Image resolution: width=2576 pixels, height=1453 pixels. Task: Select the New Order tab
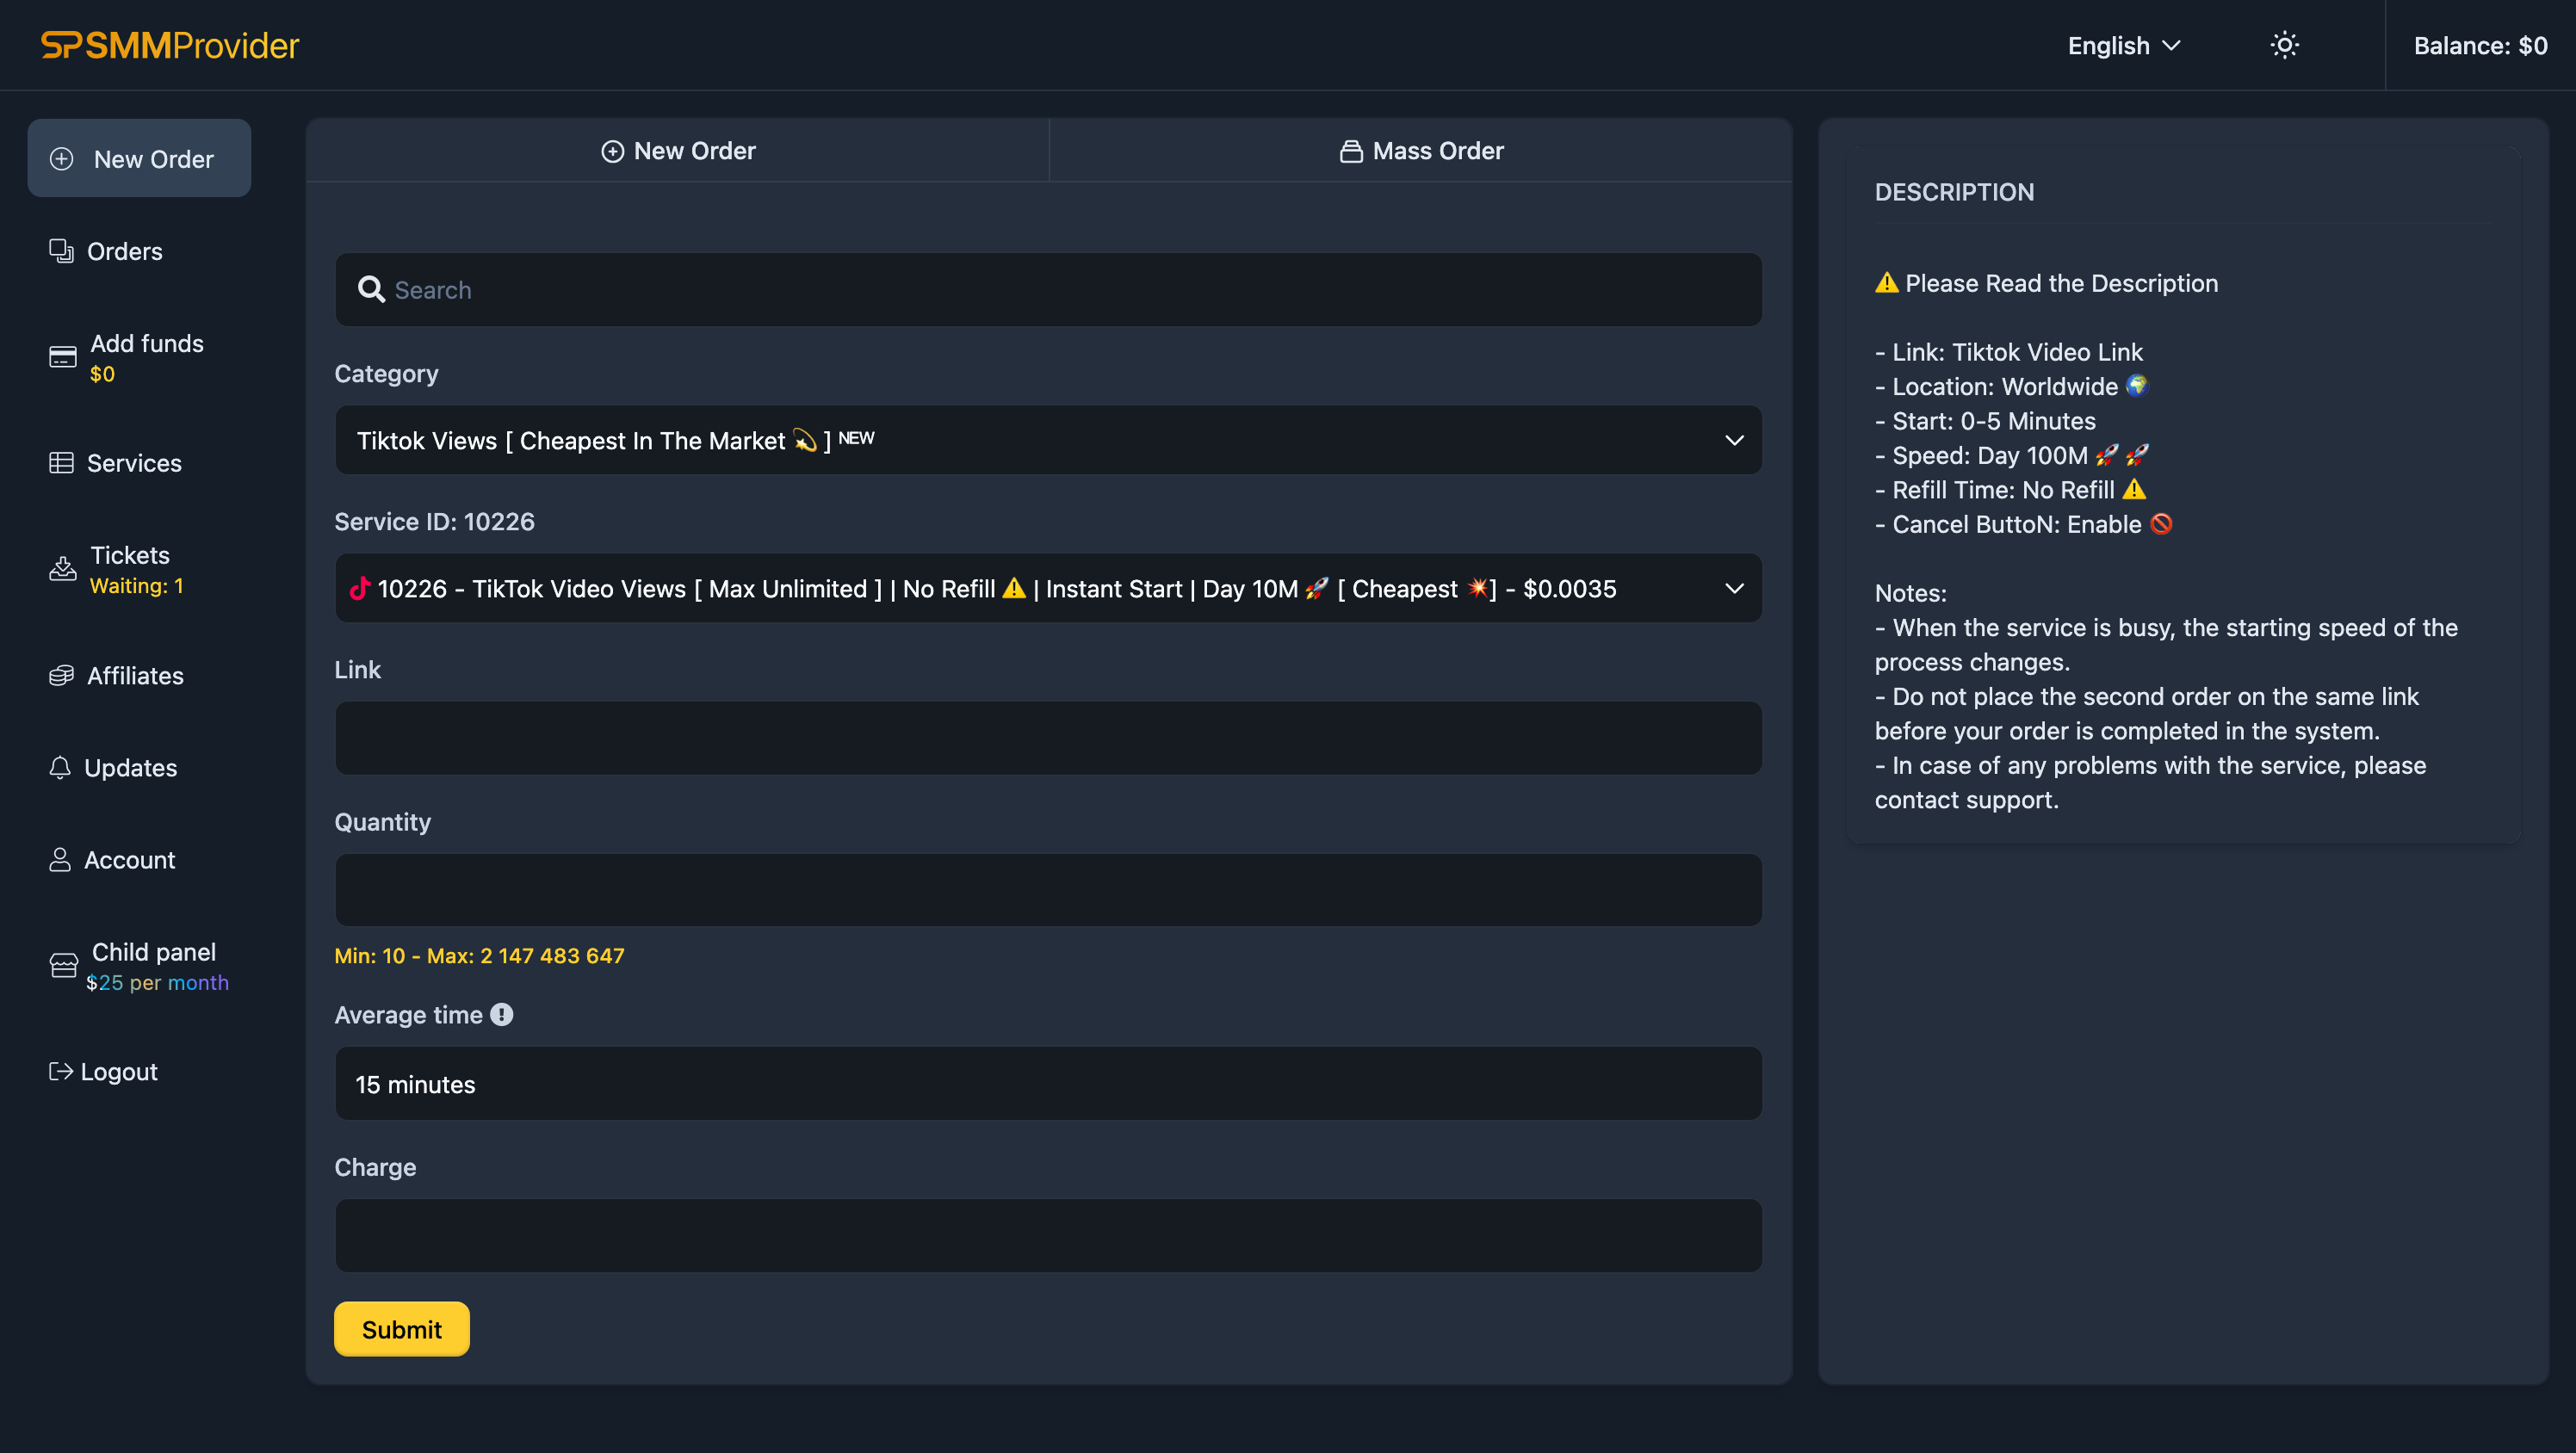point(678,150)
